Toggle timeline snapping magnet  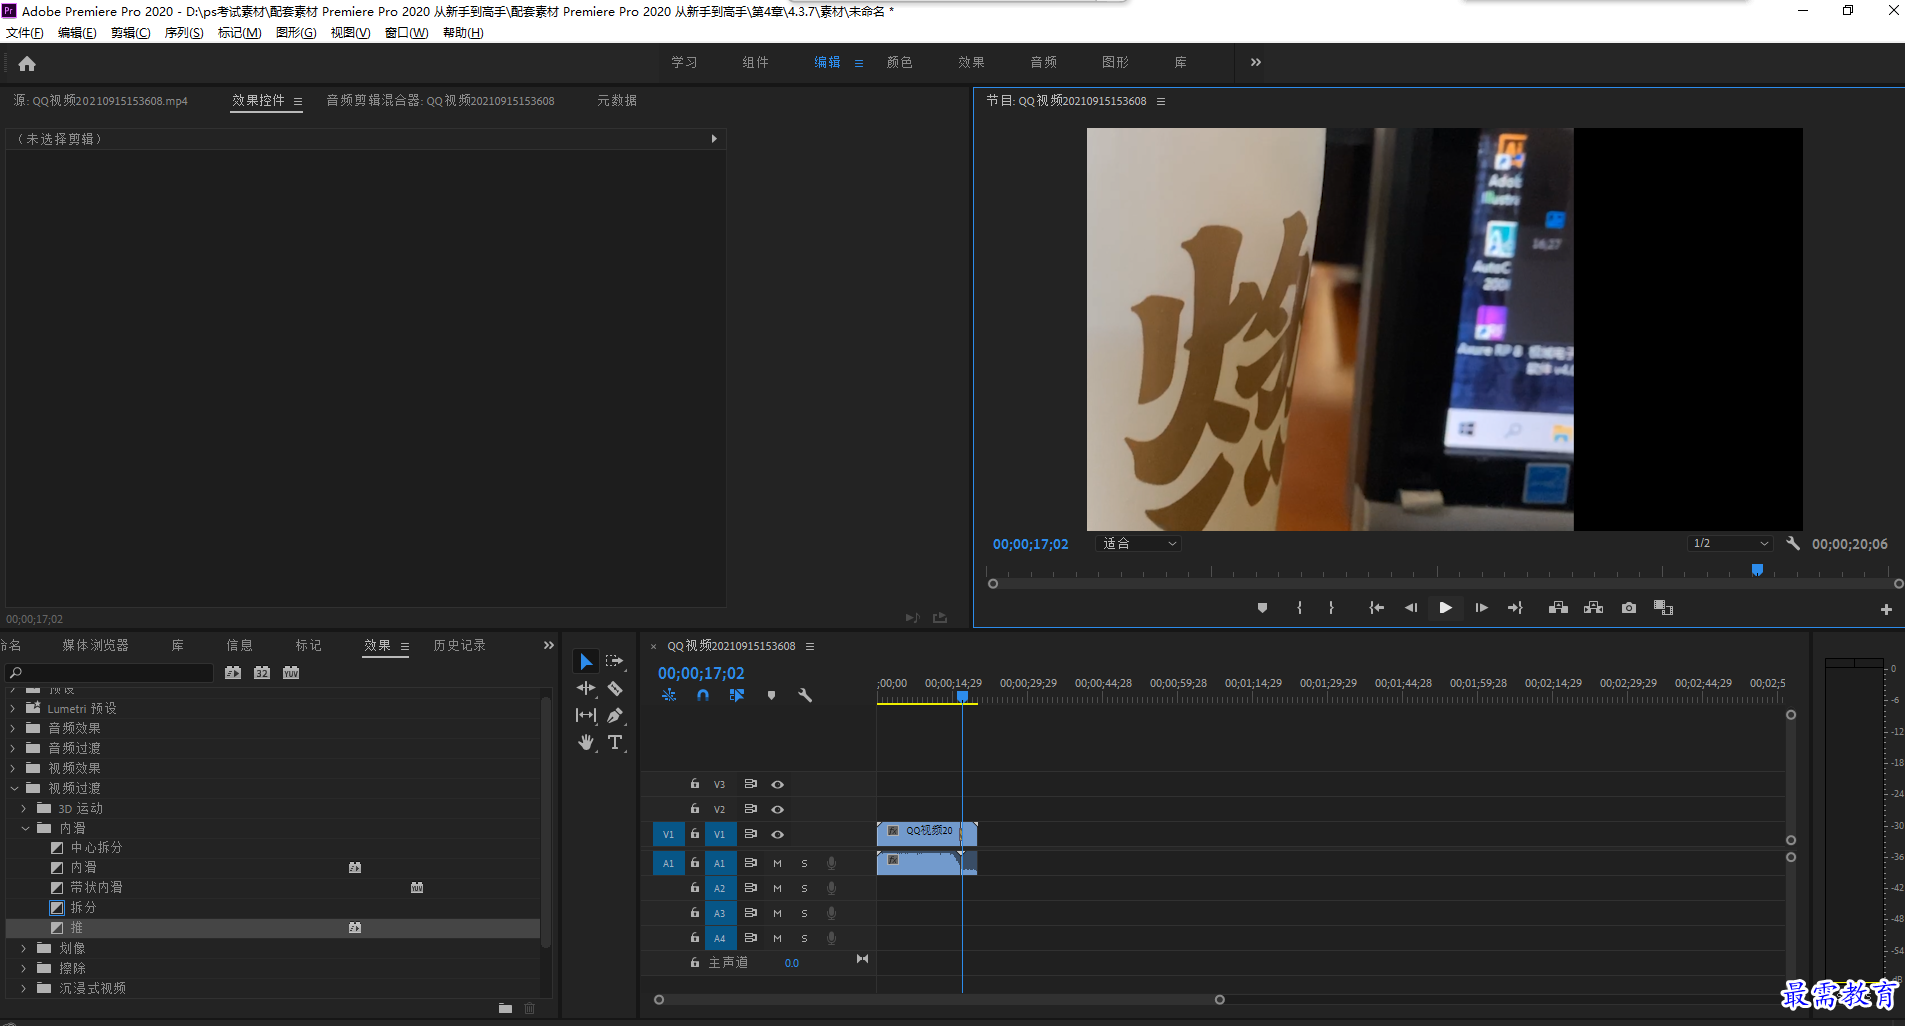pos(703,695)
